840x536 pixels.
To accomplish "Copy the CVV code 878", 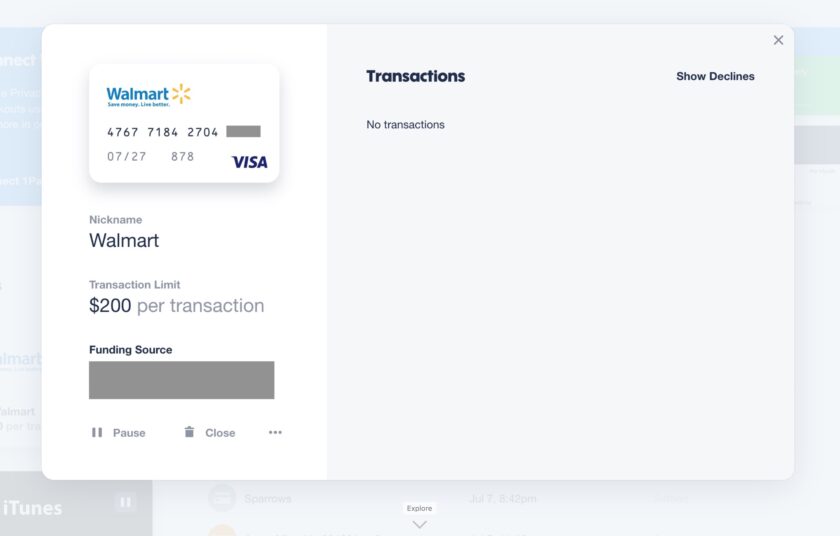I will (x=183, y=156).
